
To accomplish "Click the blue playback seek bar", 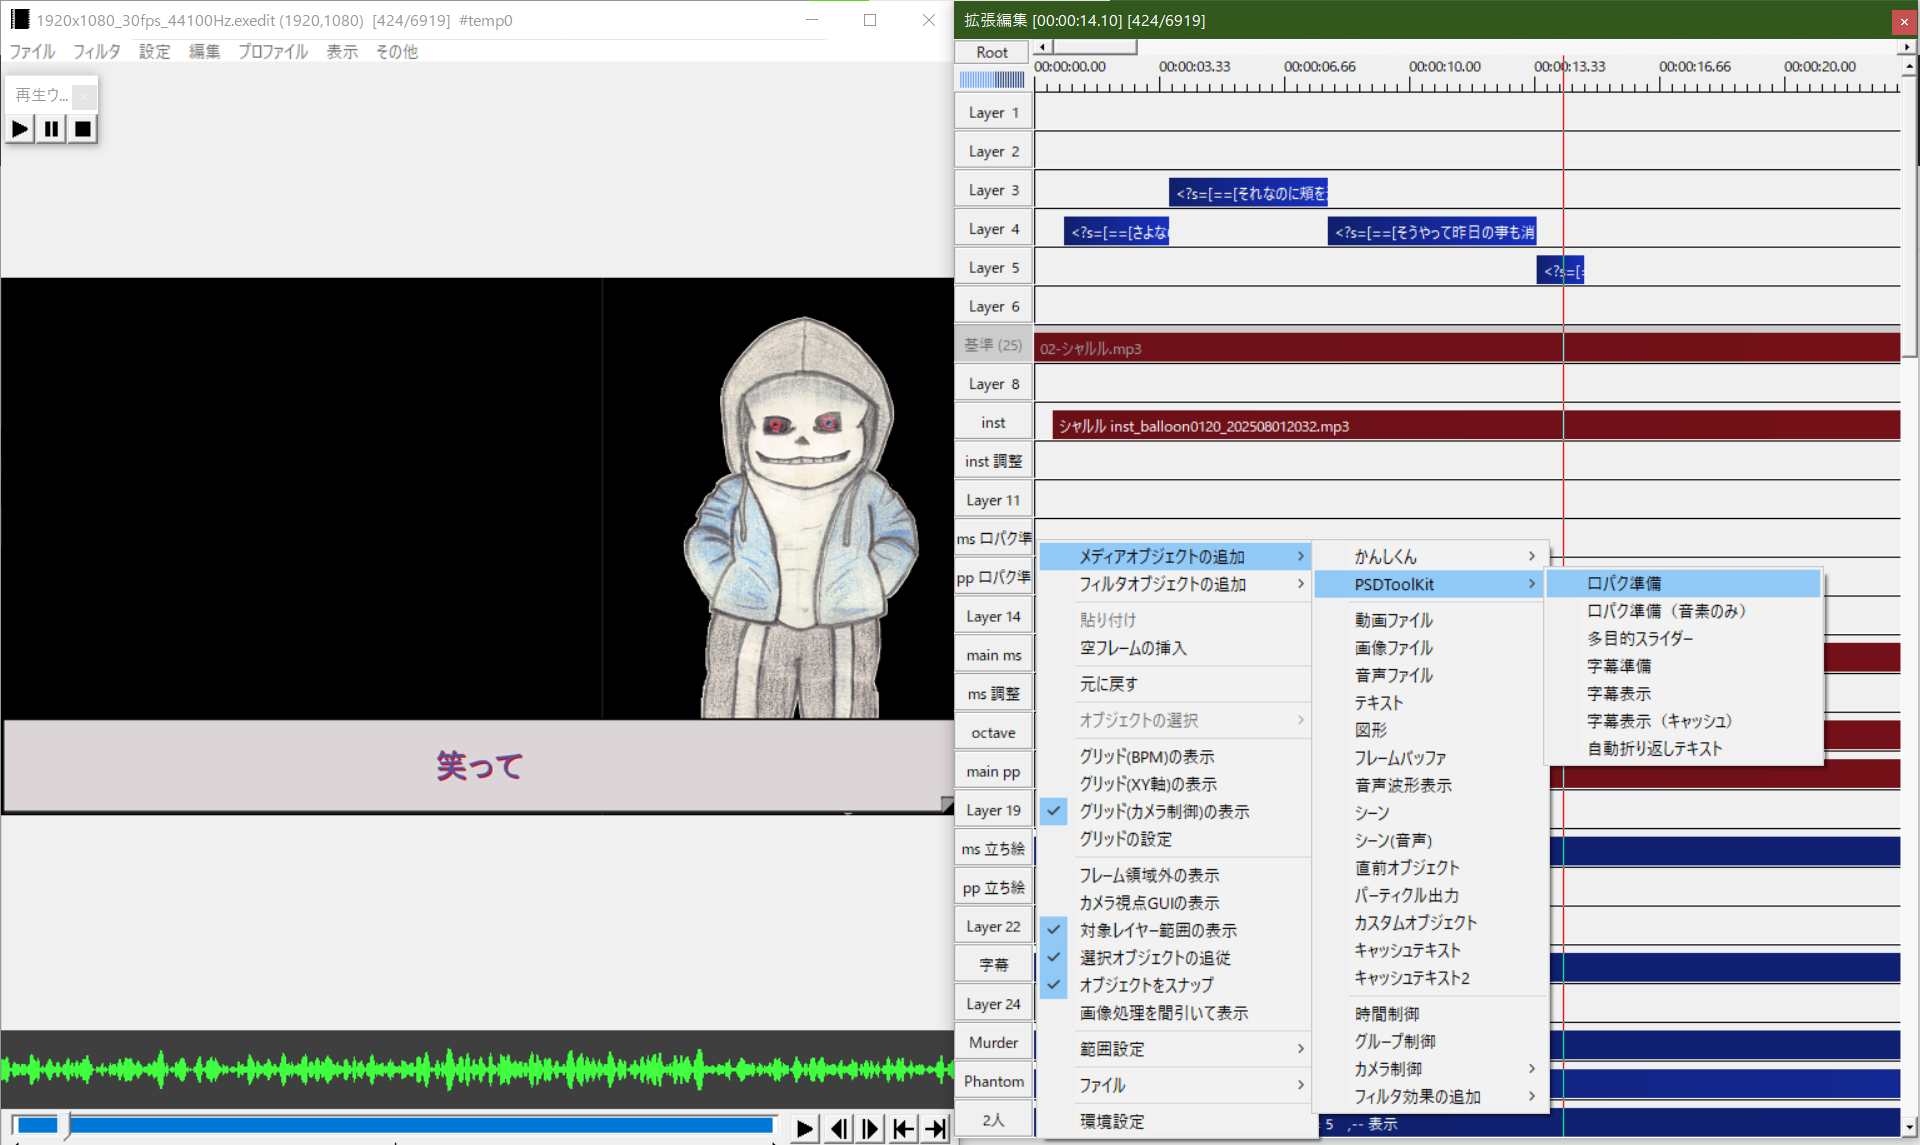I will tap(420, 1125).
